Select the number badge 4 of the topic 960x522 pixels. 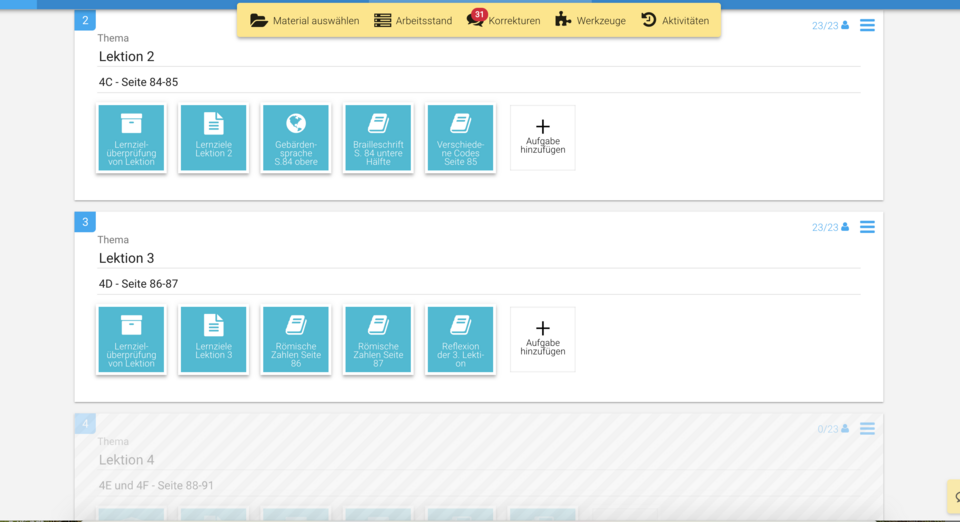click(85, 423)
